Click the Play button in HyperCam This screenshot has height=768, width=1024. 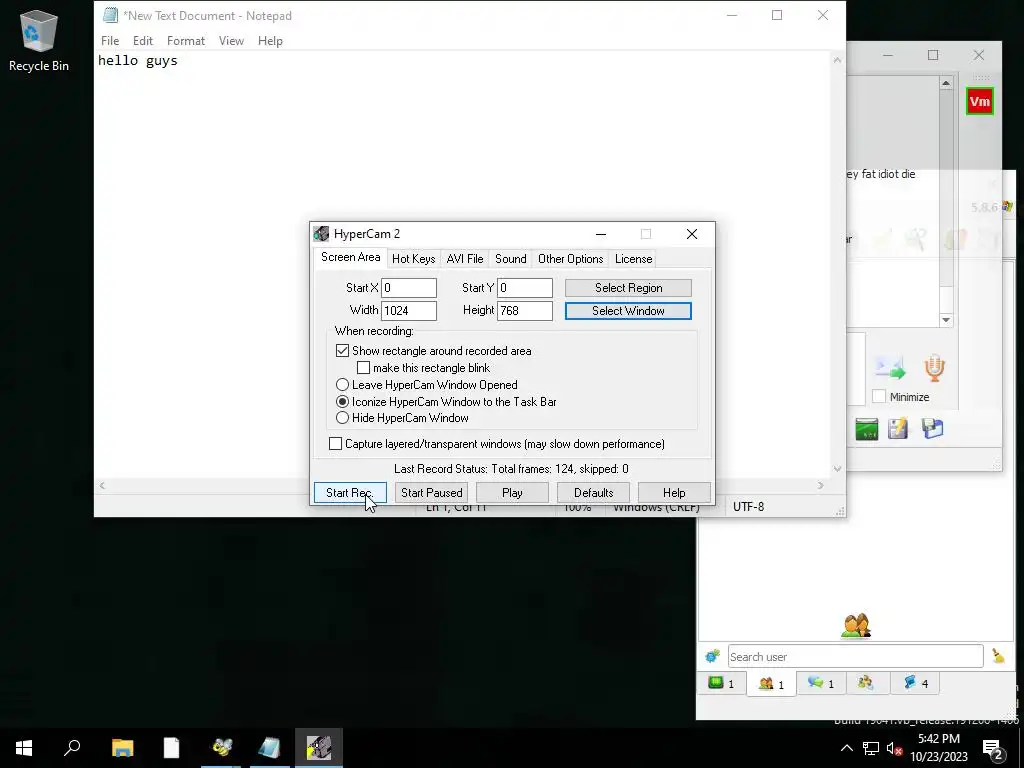(512, 492)
